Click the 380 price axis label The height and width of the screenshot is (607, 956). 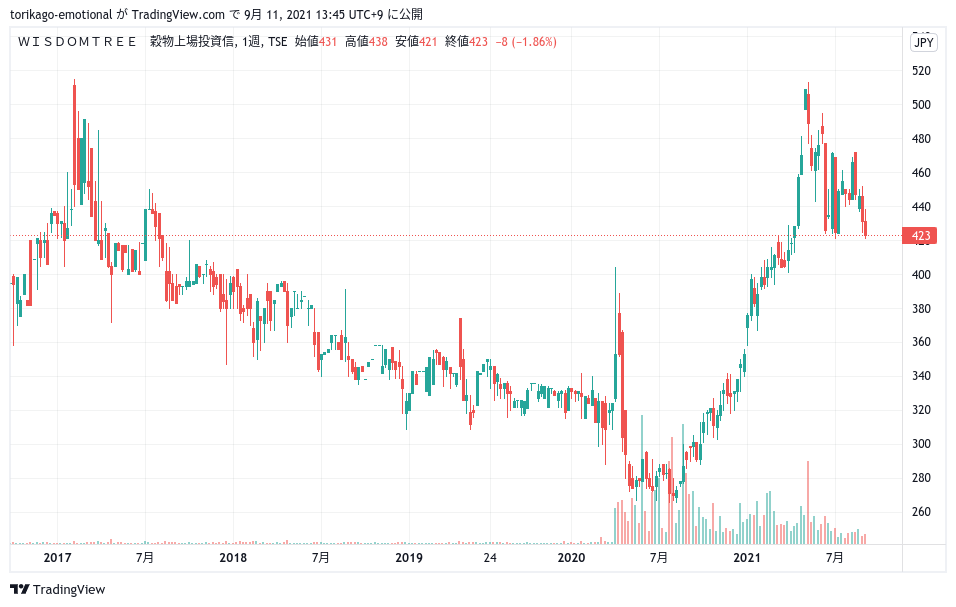(x=921, y=309)
